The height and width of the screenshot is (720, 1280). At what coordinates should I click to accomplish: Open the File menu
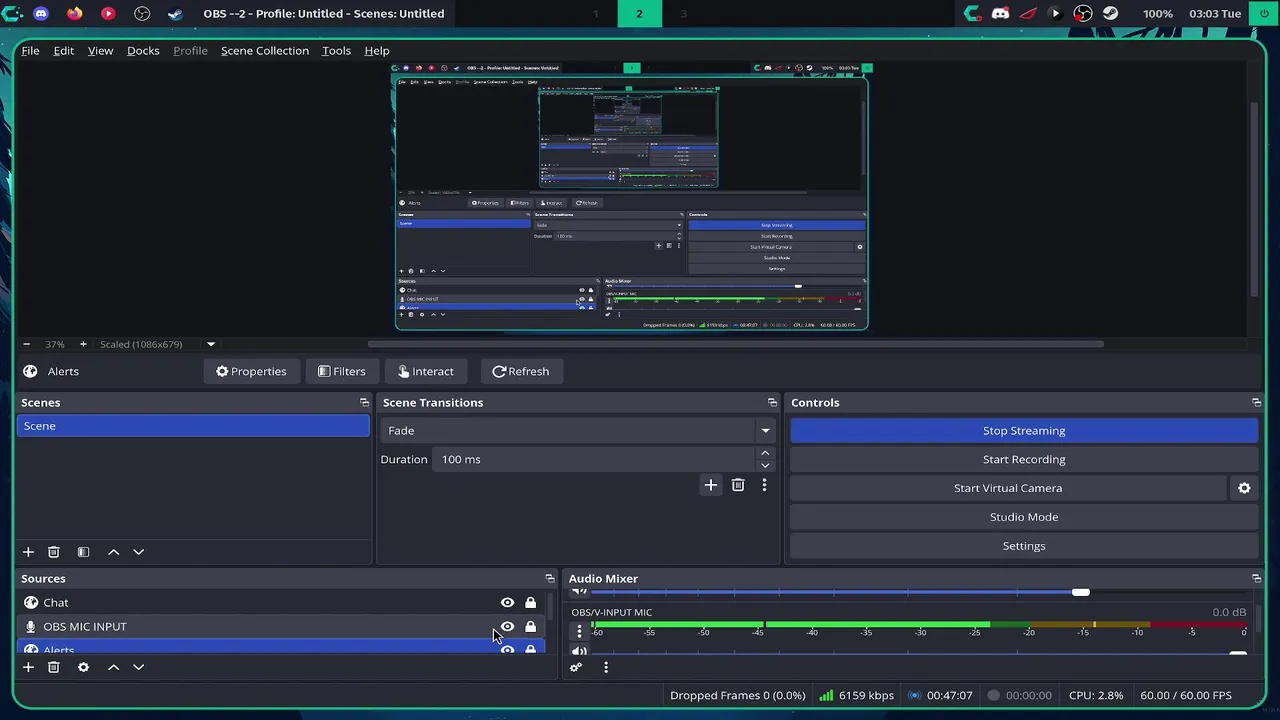[x=31, y=51]
